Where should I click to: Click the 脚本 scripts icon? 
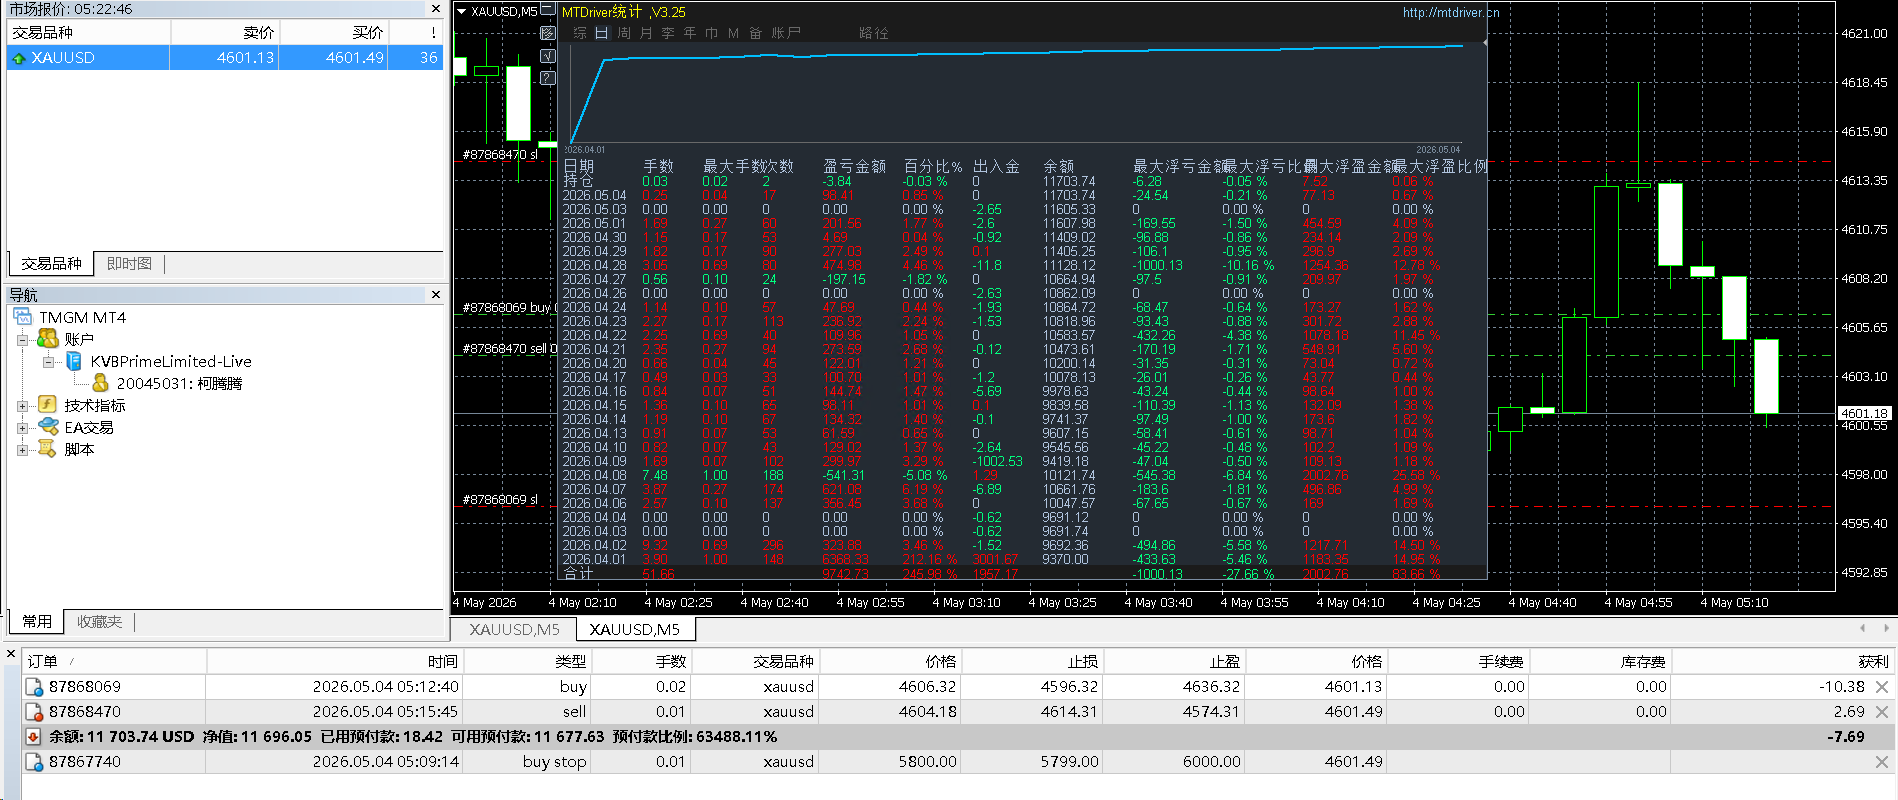[47, 449]
